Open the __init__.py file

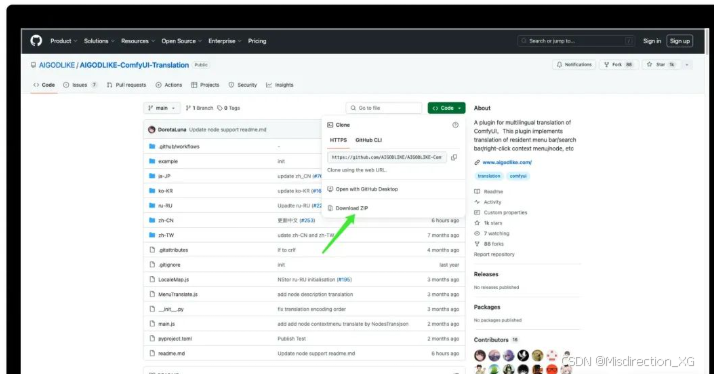pos(171,309)
